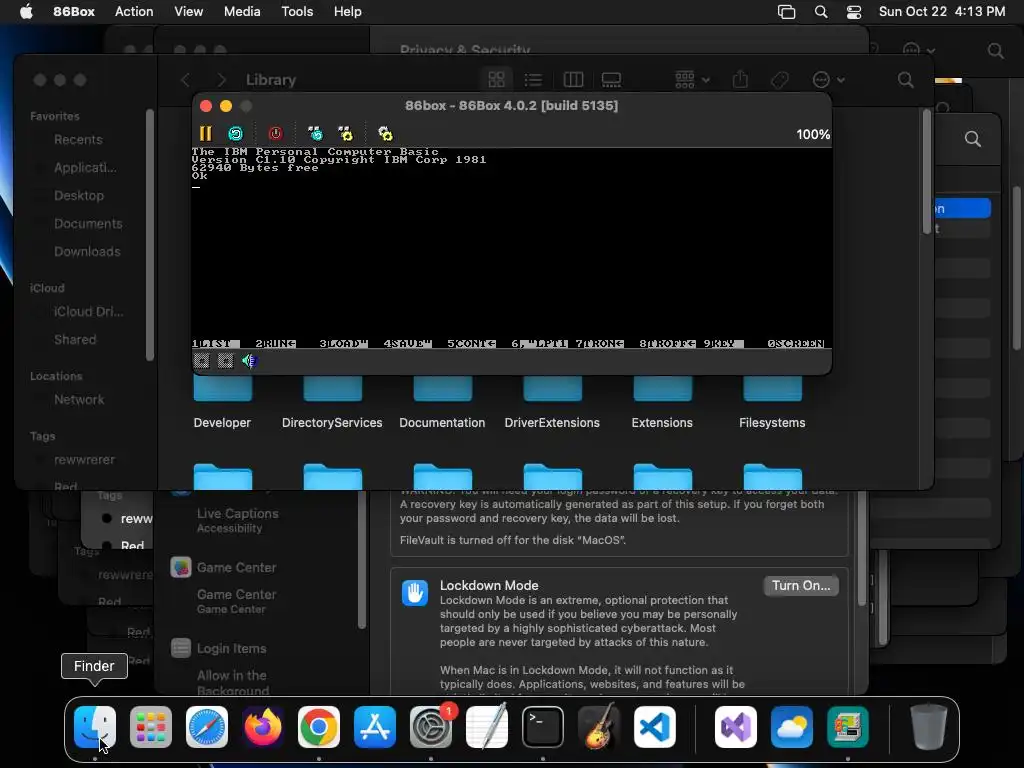This screenshot has width=1024, height=768.
Task: Open Spotlight search in menu bar
Action: pyautogui.click(x=821, y=12)
